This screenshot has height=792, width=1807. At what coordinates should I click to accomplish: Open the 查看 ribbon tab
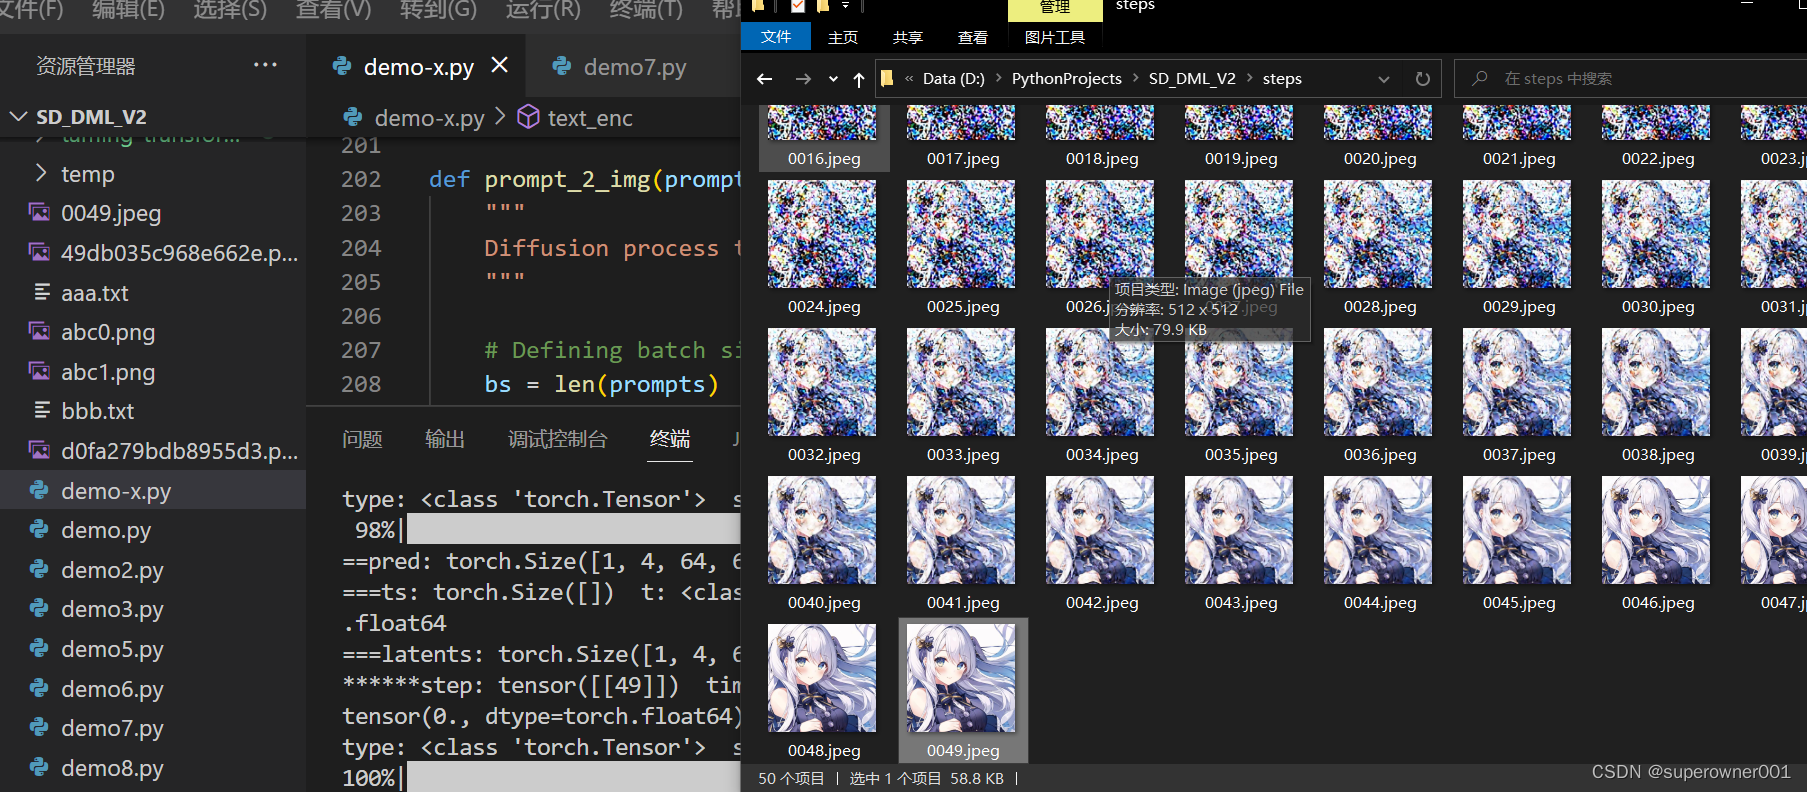(x=973, y=37)
